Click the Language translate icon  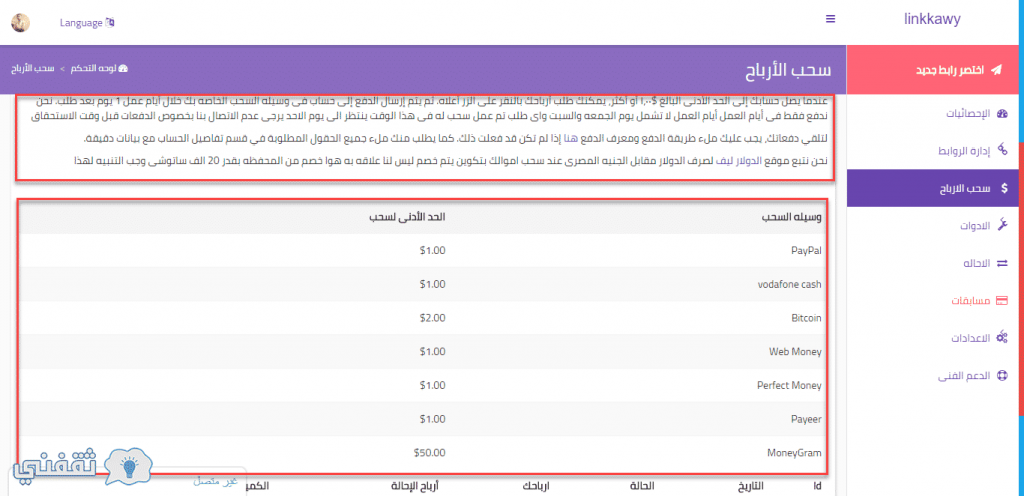click(x=110, y=23)
